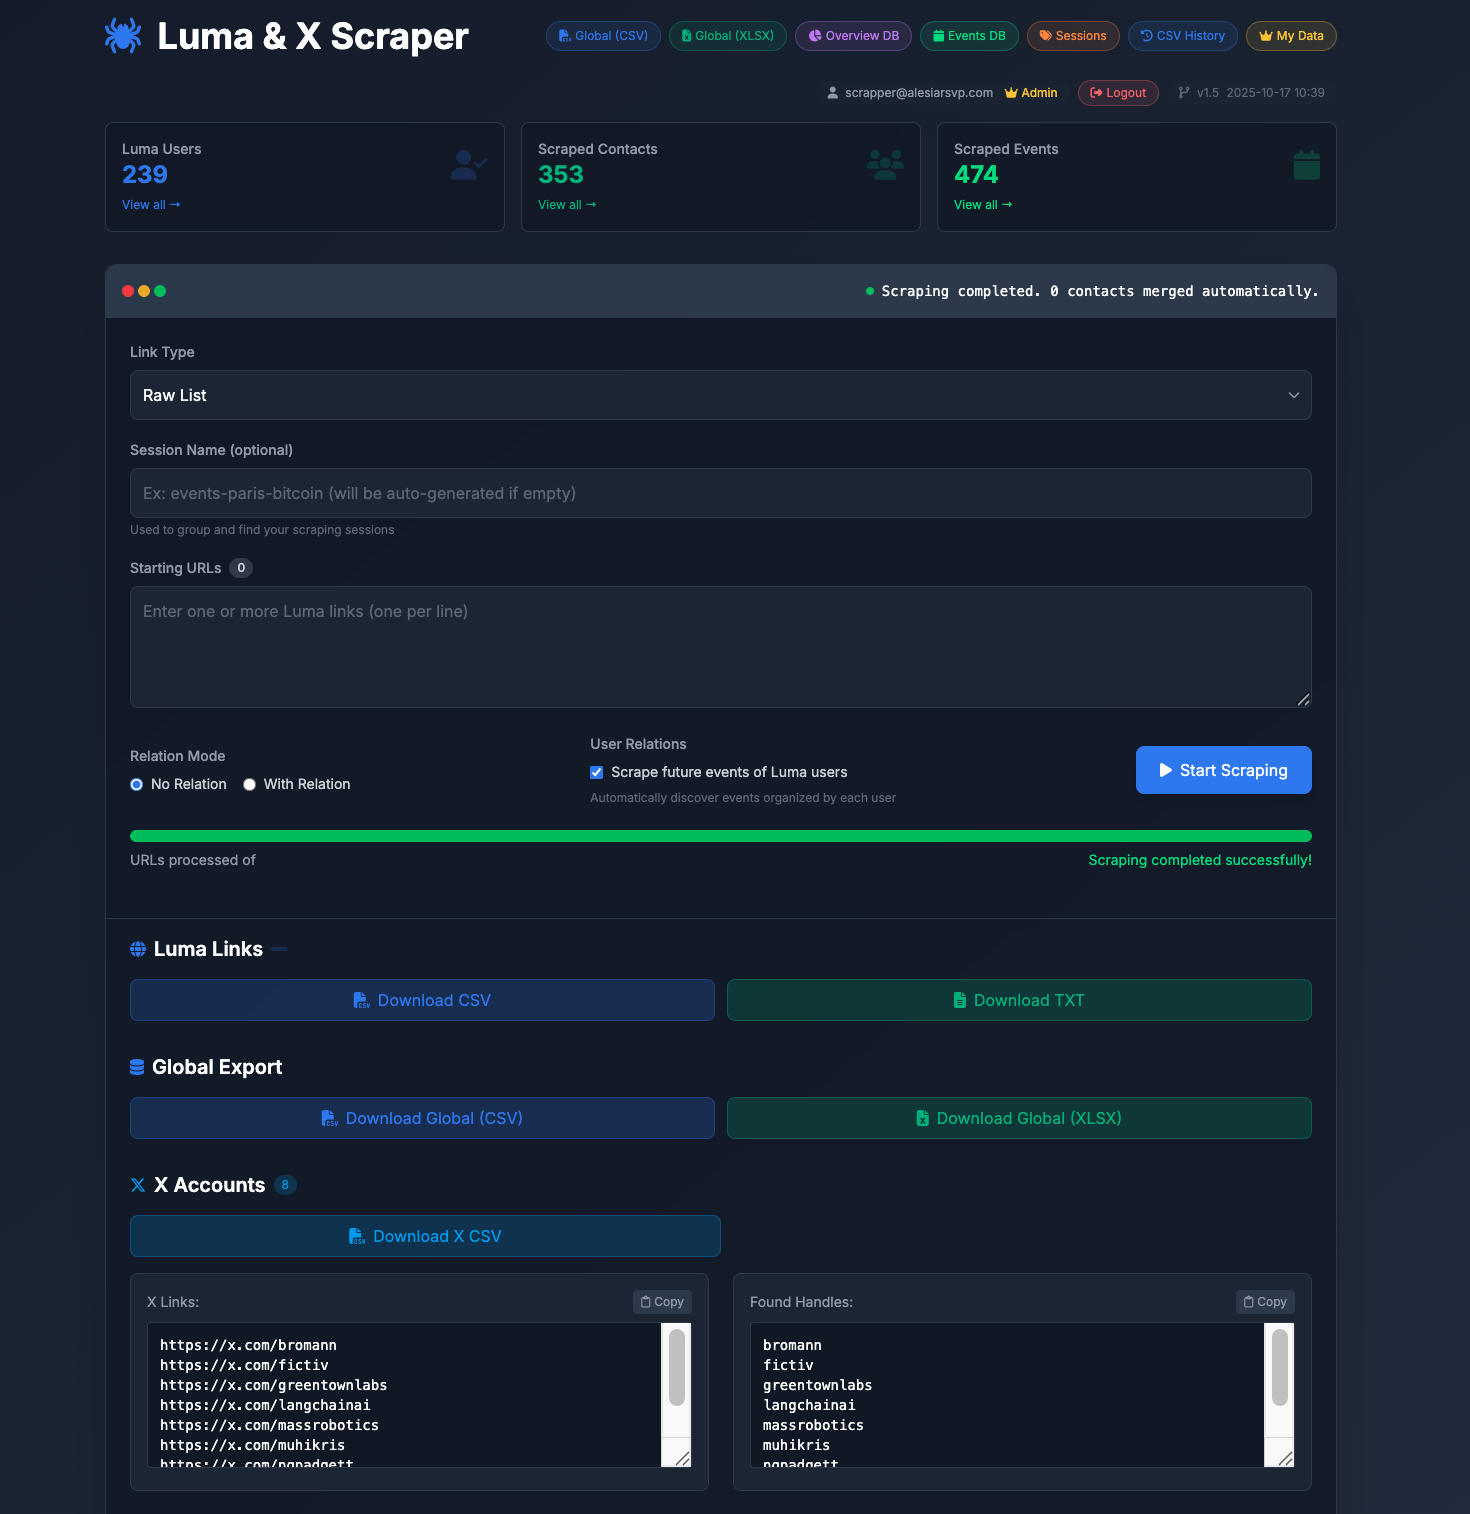Click the X logo beside X Accounts

(138, 1185)
